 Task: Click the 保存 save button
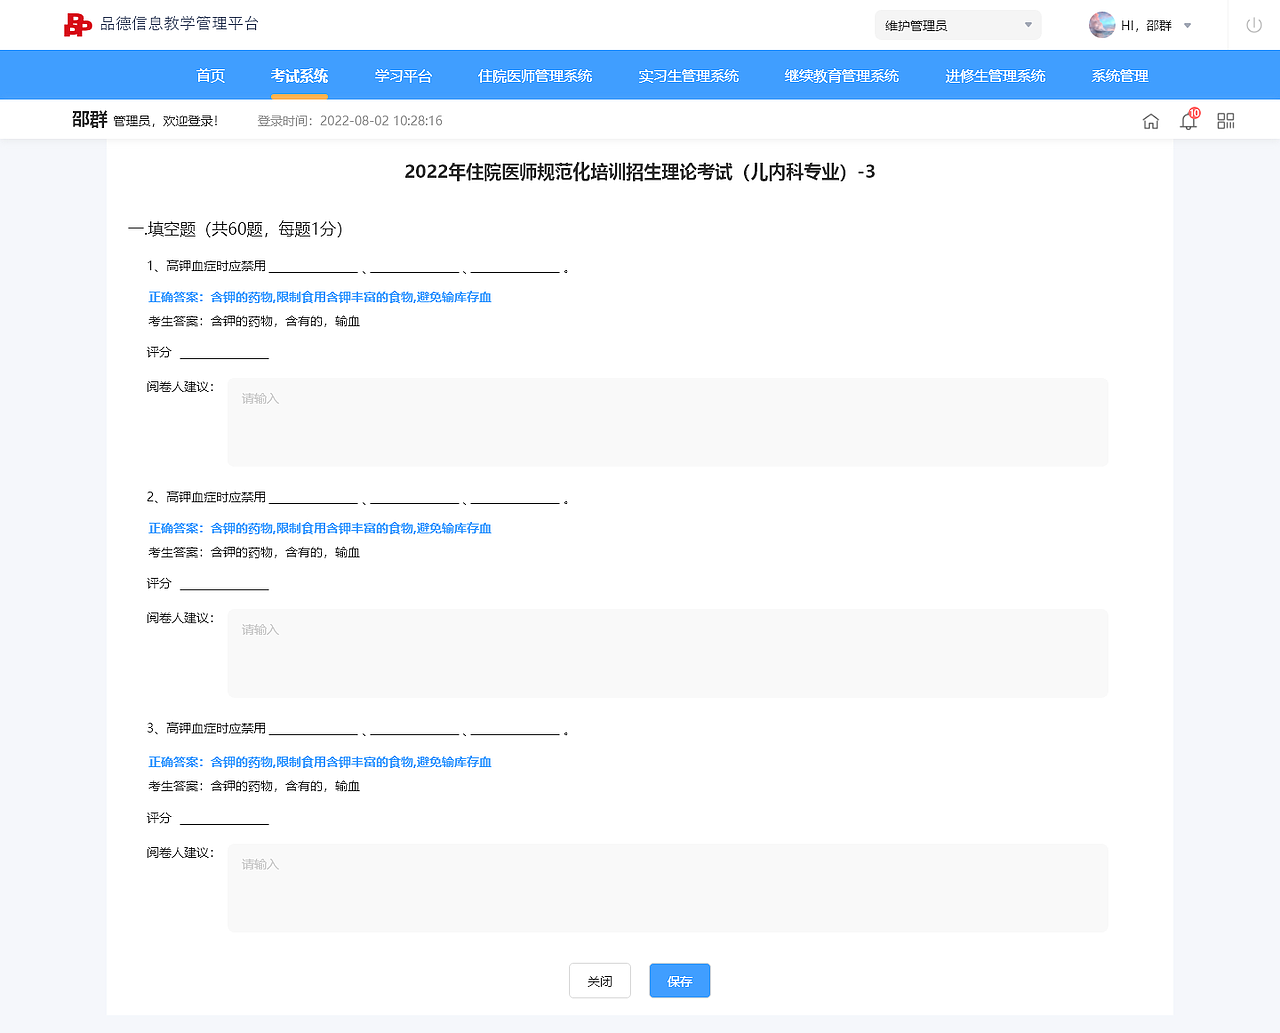[679, 980]
